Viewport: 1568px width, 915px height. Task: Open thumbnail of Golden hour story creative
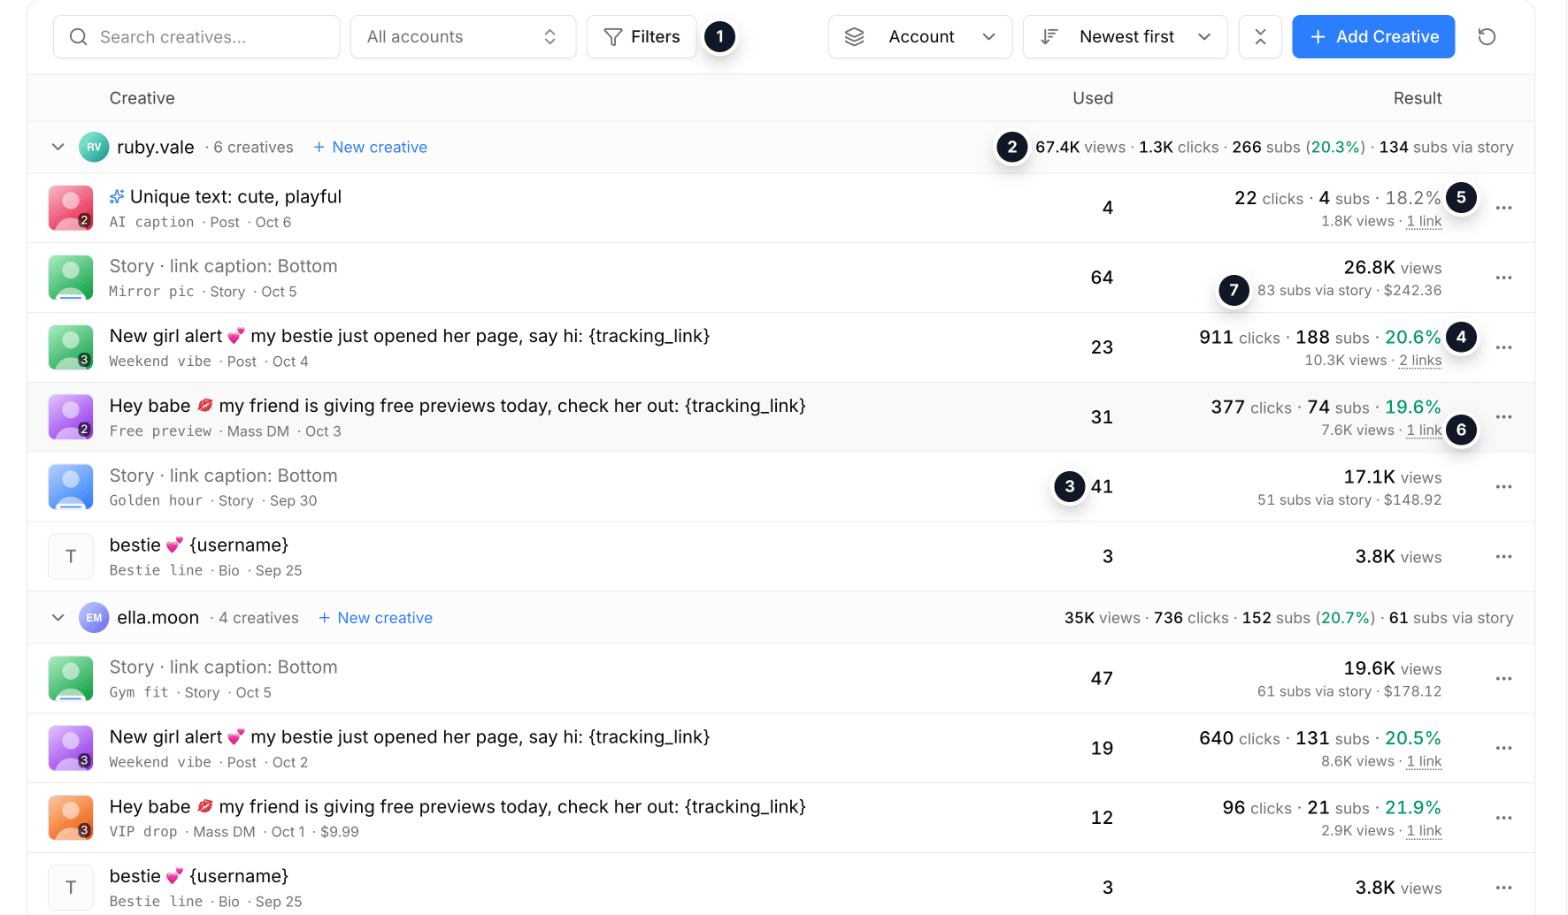71,487
